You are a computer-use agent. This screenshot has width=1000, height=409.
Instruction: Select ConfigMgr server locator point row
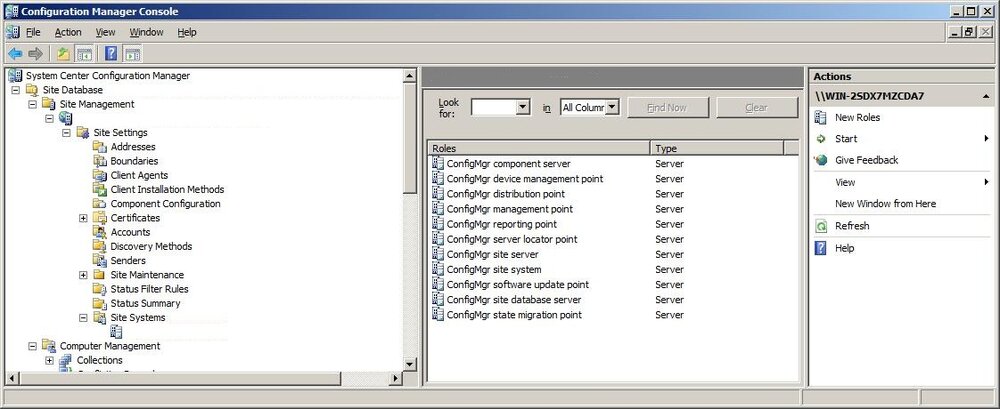[x=614, y=239]
